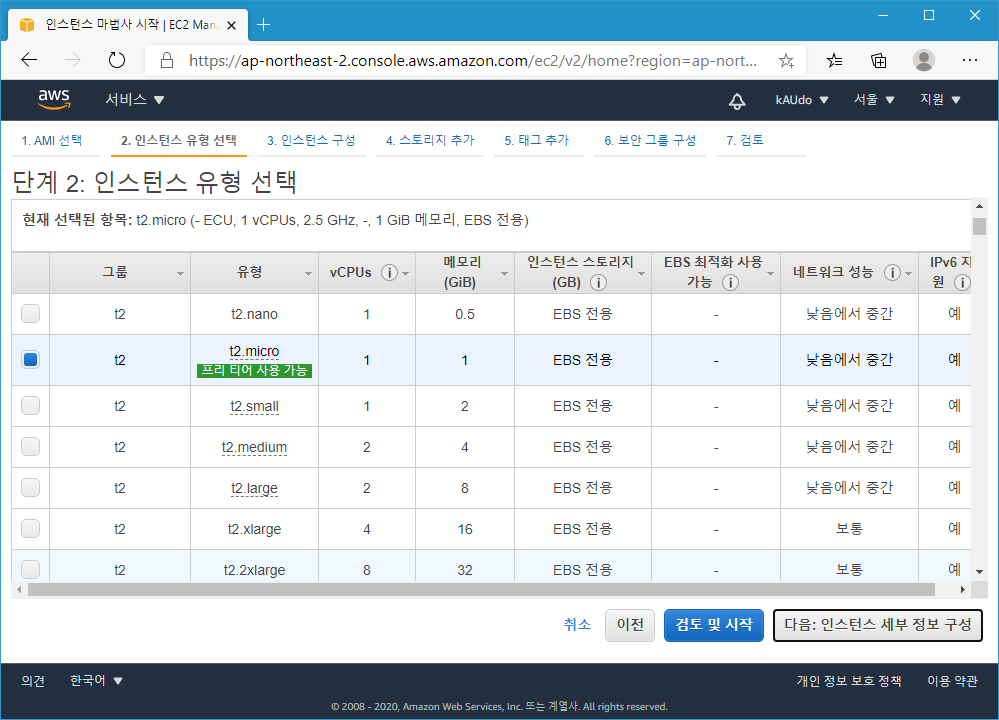The width and height of the screenshot is (999, 720).
Task: Open the 개인 정보 보호 정책 link
Action: pos(849,681)
